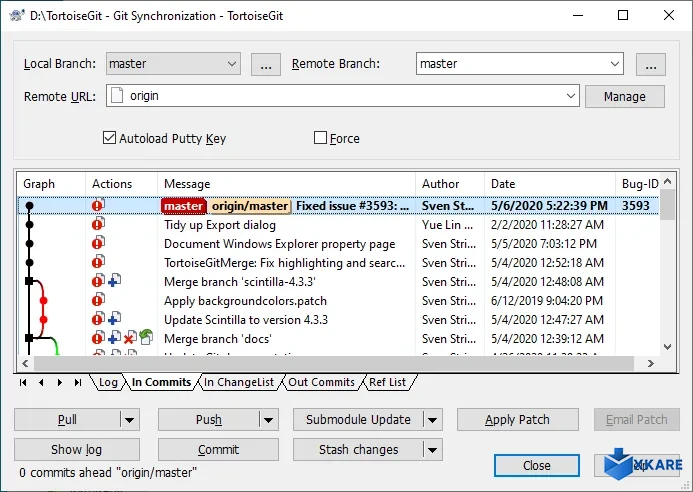The image size is (693, 492).
Task: Click the Bug-ID value 3593
Action: [636, 206]
